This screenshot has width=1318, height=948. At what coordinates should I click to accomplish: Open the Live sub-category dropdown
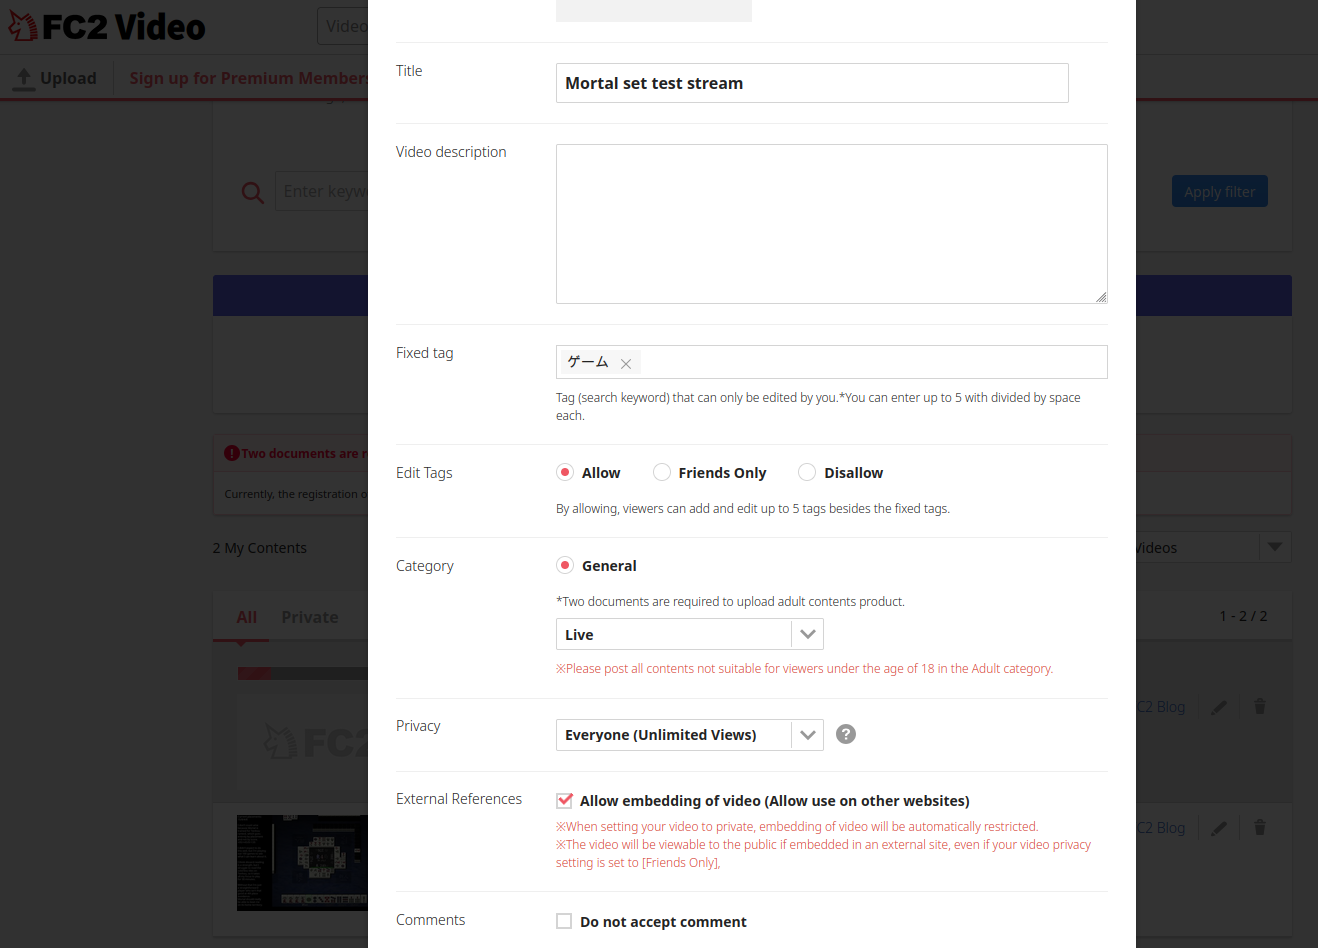[690, 634]
